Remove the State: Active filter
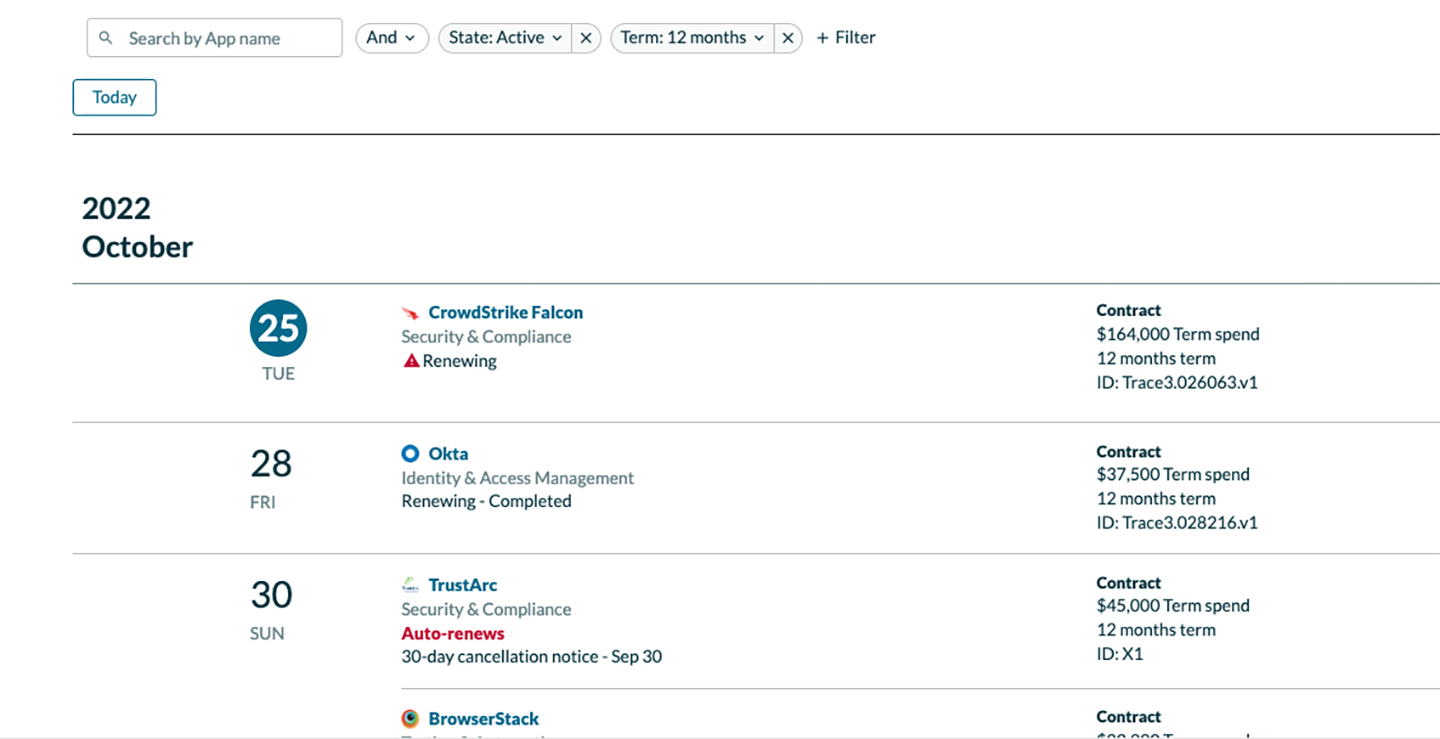Viewport: 1440px width, 739px height. (x=586, y=38)
